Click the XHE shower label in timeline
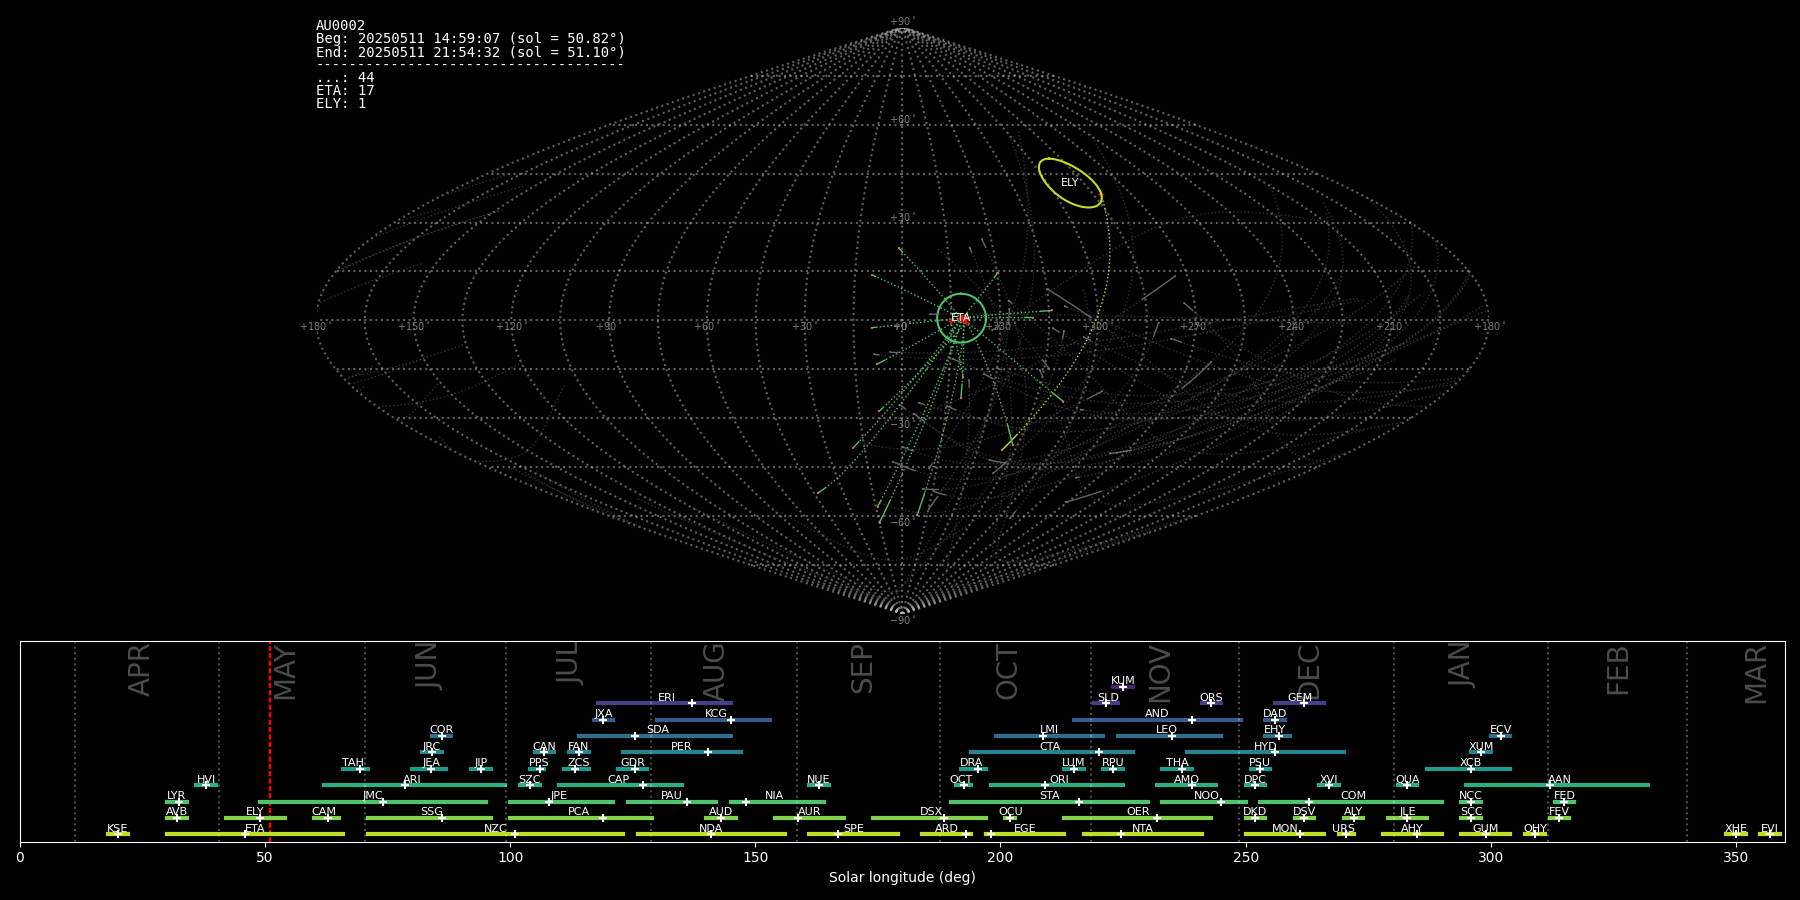Image resolution: width=1800 pixels, height=900 pixels. coord(1736,829)
